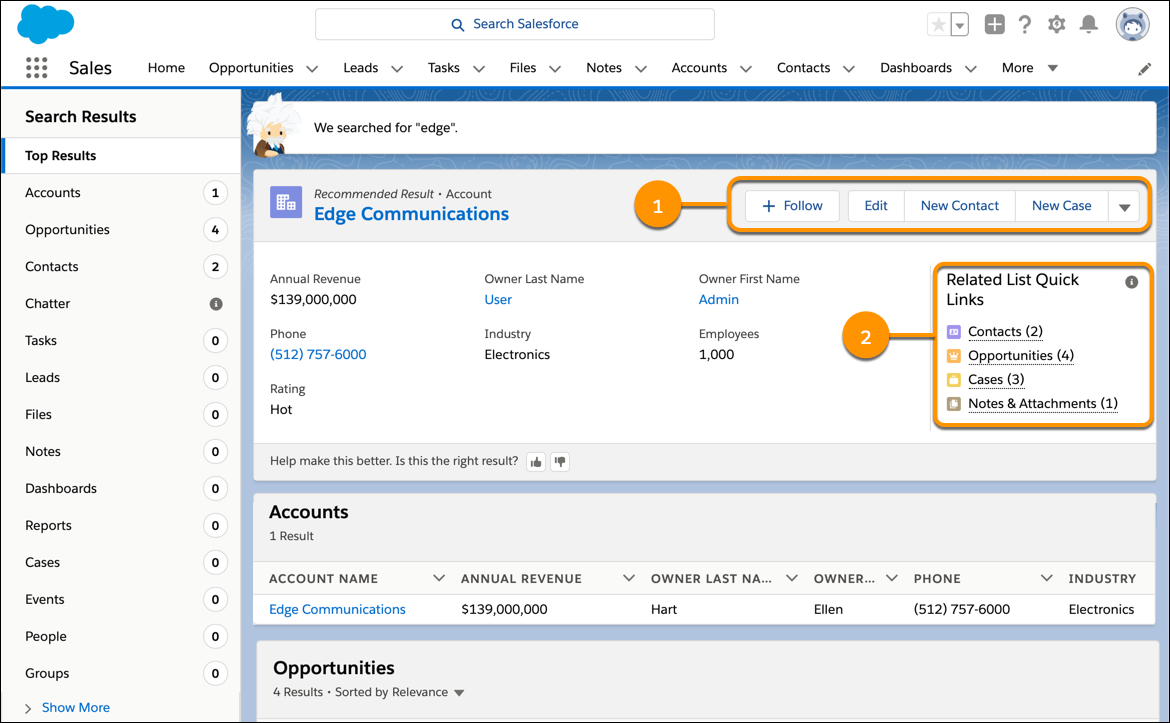Open the notifications bell icon
Screen dimensions: 1170x723
point(1089,25)
